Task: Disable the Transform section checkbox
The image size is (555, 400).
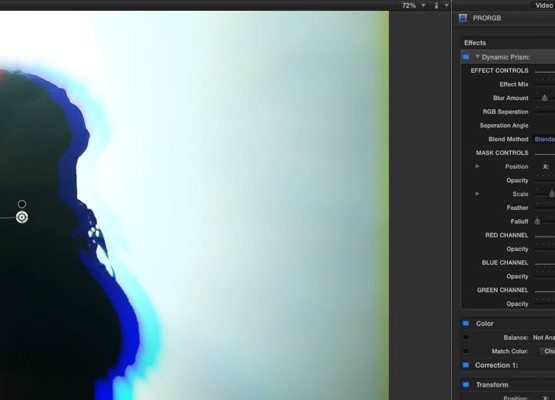Action: (x=466, y=384)
